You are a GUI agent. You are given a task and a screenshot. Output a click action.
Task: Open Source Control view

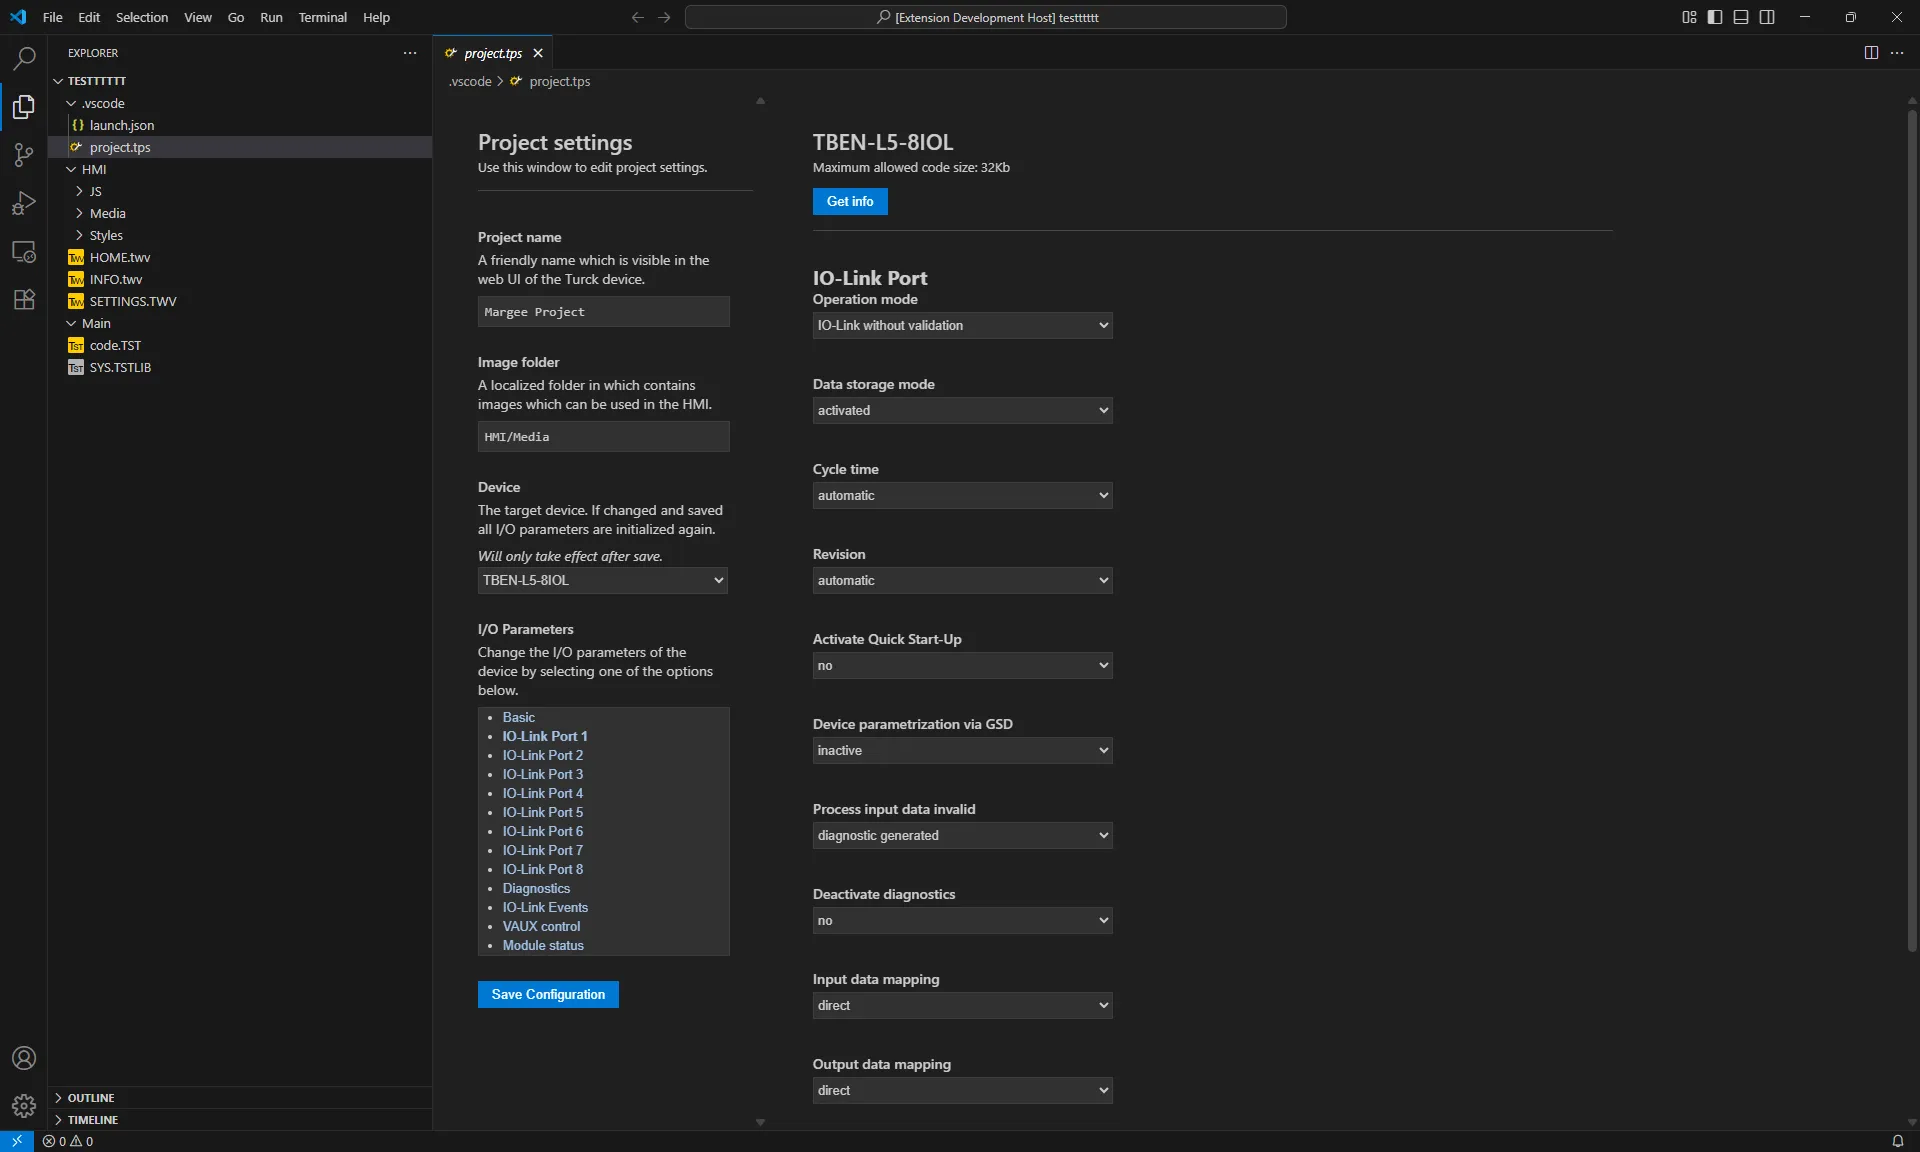[24, 154]
